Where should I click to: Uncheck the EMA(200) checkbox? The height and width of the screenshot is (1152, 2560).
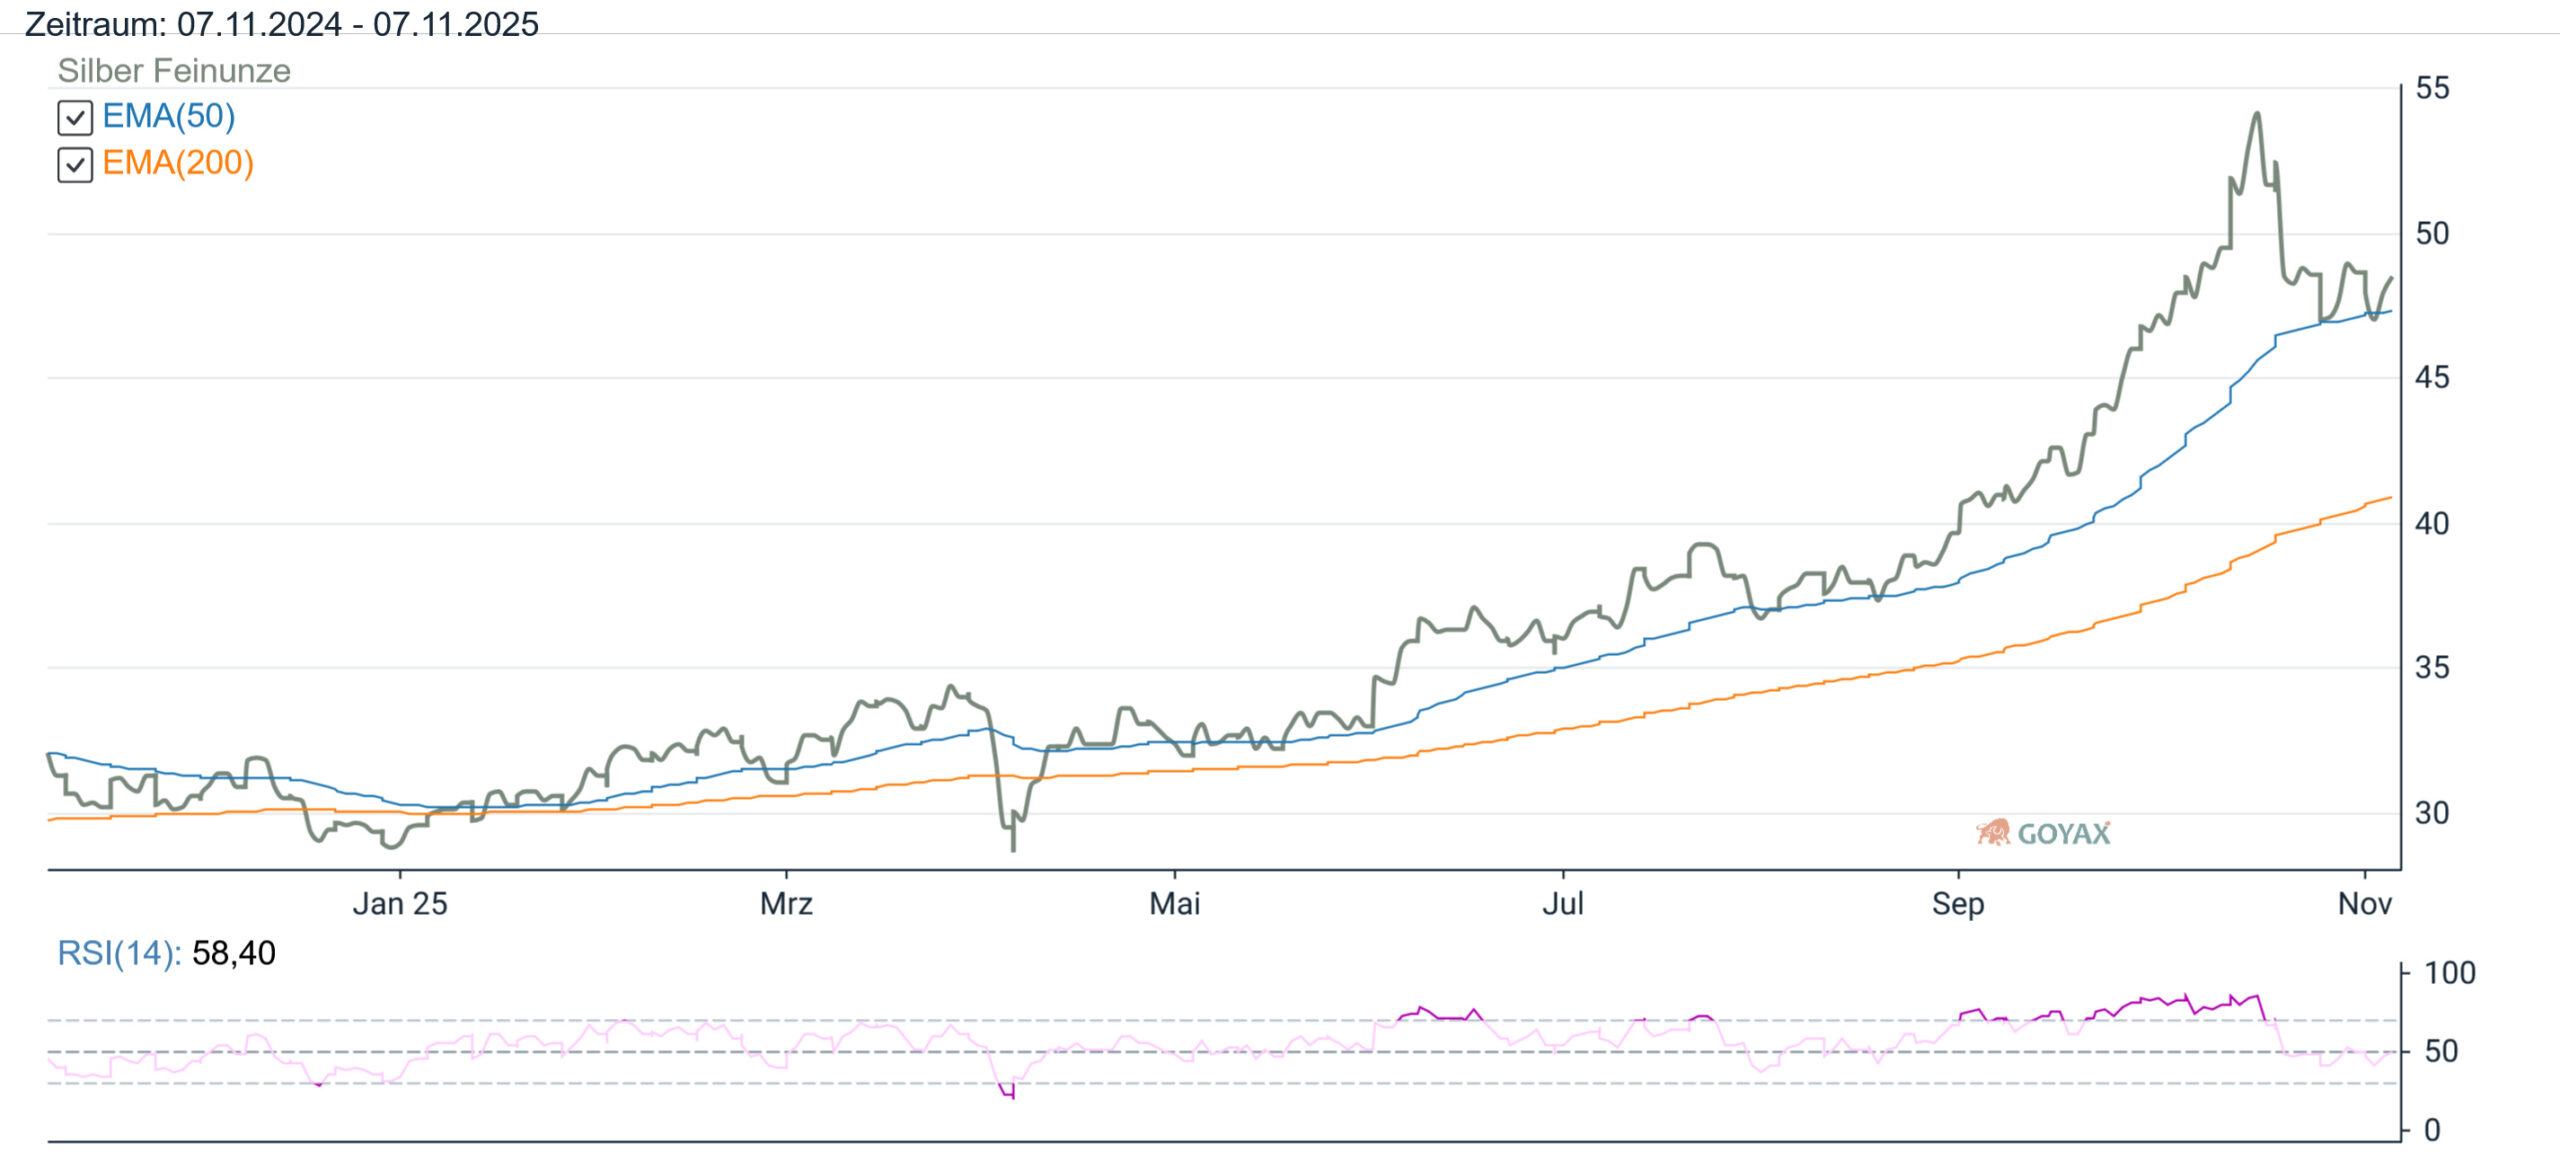coord(75,164)
